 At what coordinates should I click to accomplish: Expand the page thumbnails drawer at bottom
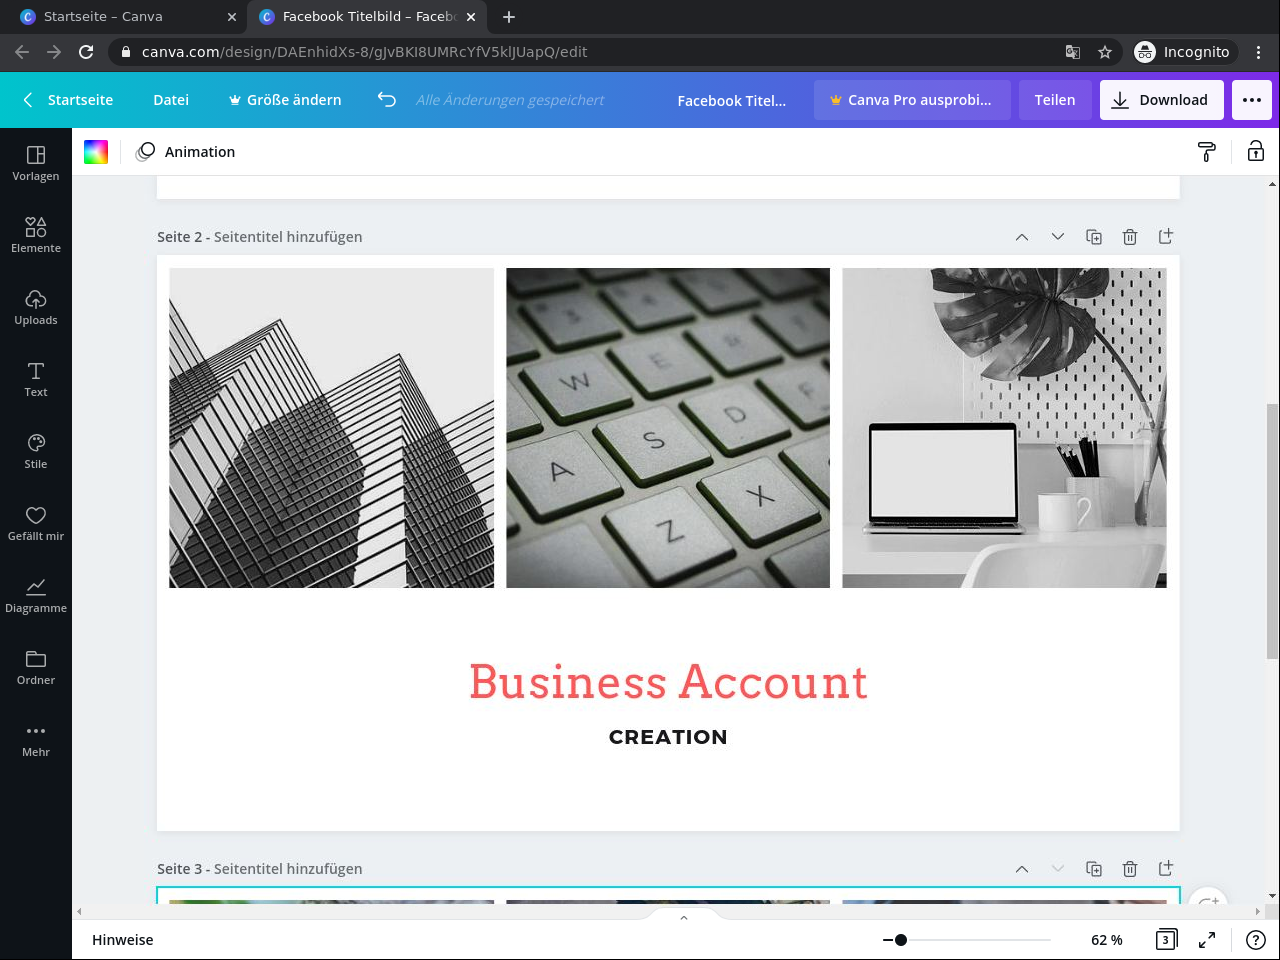coord(684,917)
